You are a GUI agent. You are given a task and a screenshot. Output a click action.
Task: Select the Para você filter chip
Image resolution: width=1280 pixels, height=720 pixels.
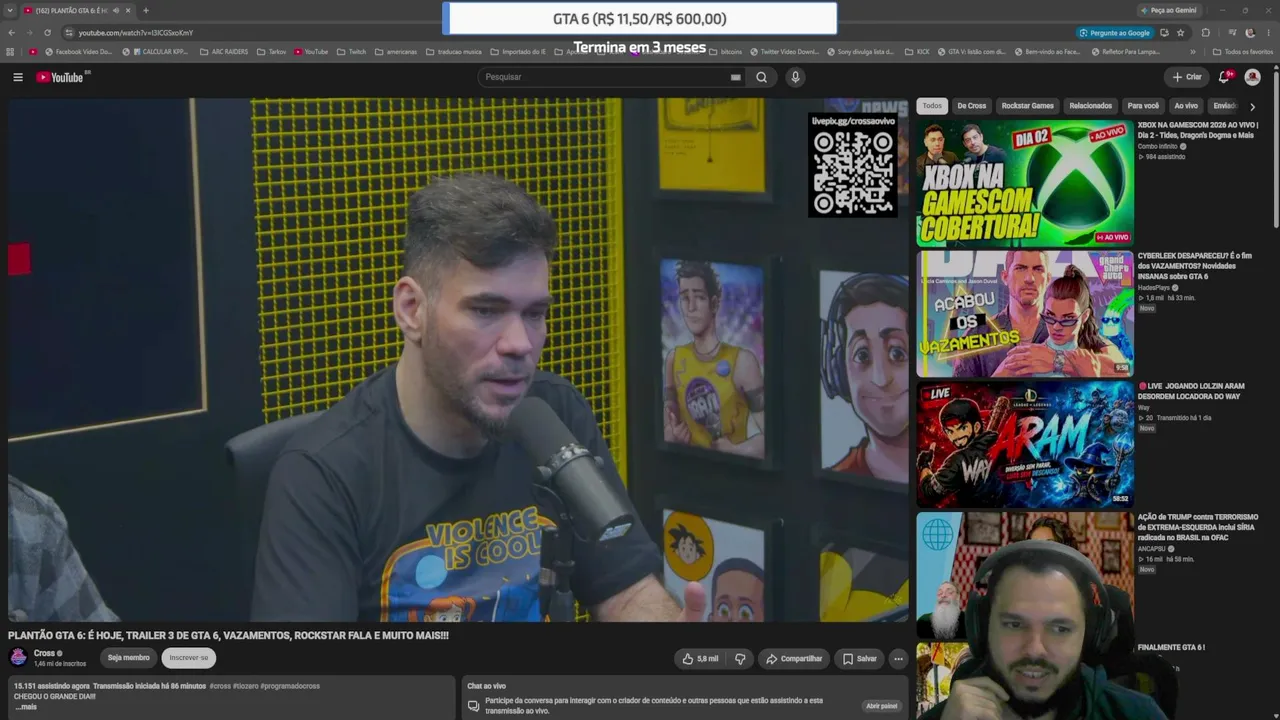pos(1143,106)
